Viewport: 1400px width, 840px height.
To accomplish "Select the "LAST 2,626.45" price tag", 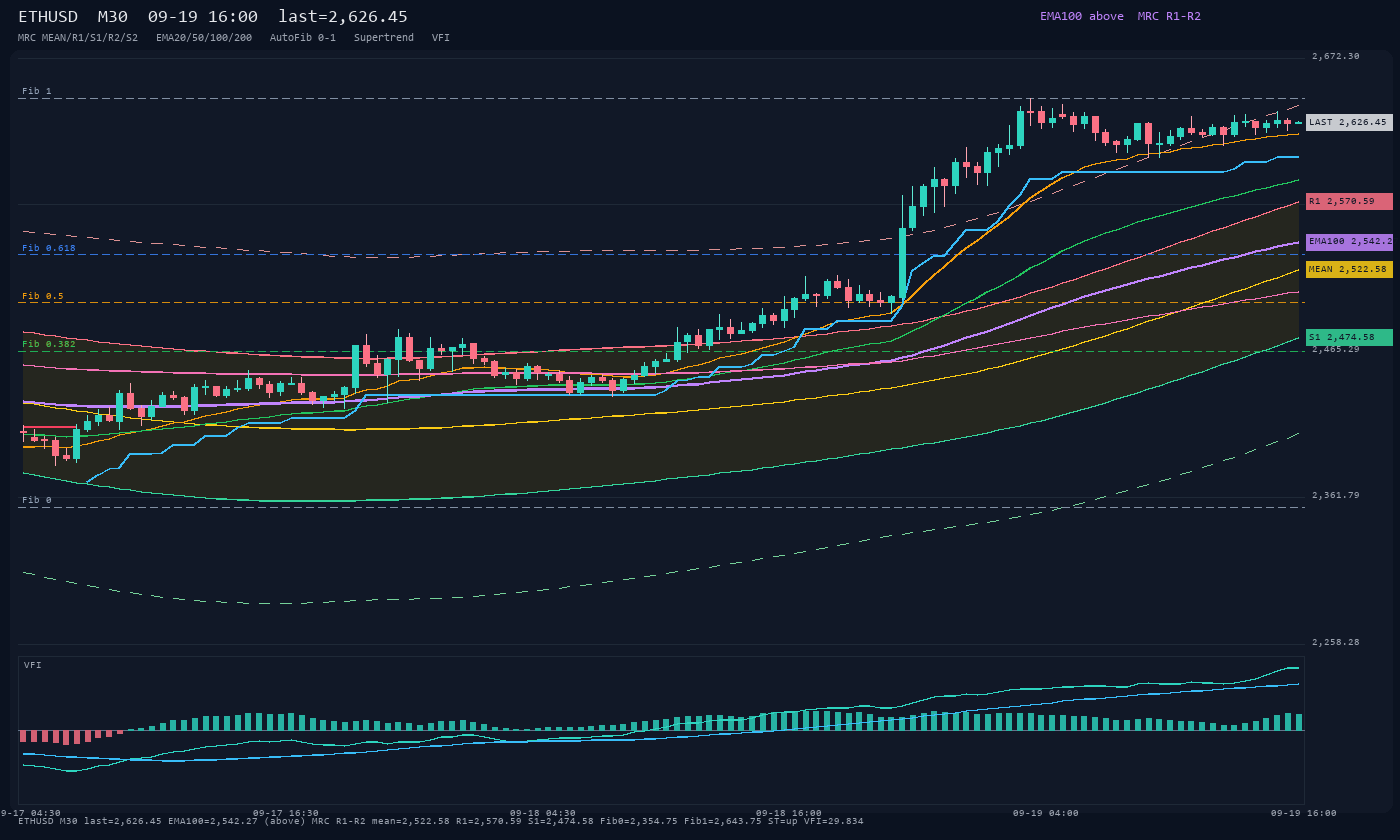I will (1349, 122).
